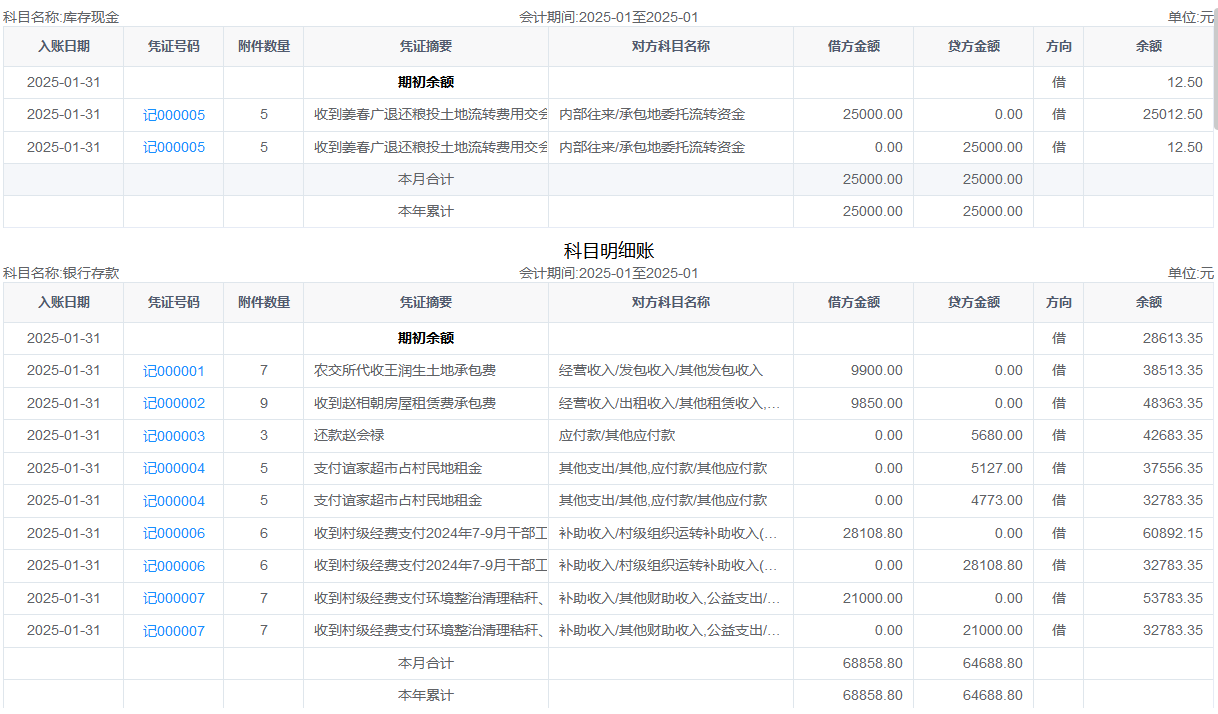Open 记000004 voucher in the 5127.00 credit row
The height and width of the screenshot is (714, 1218).
[173, 469]
